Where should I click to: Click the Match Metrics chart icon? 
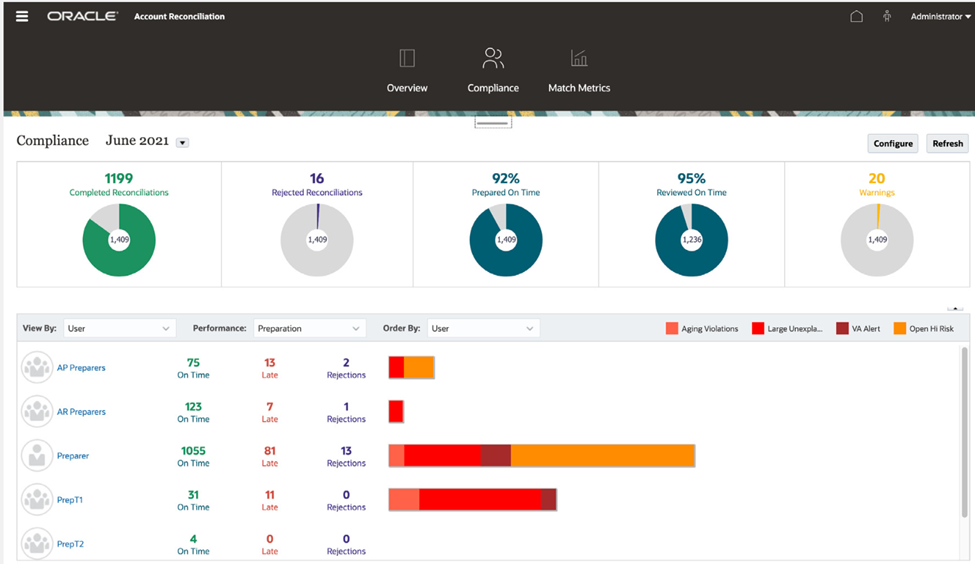[579, 58]
